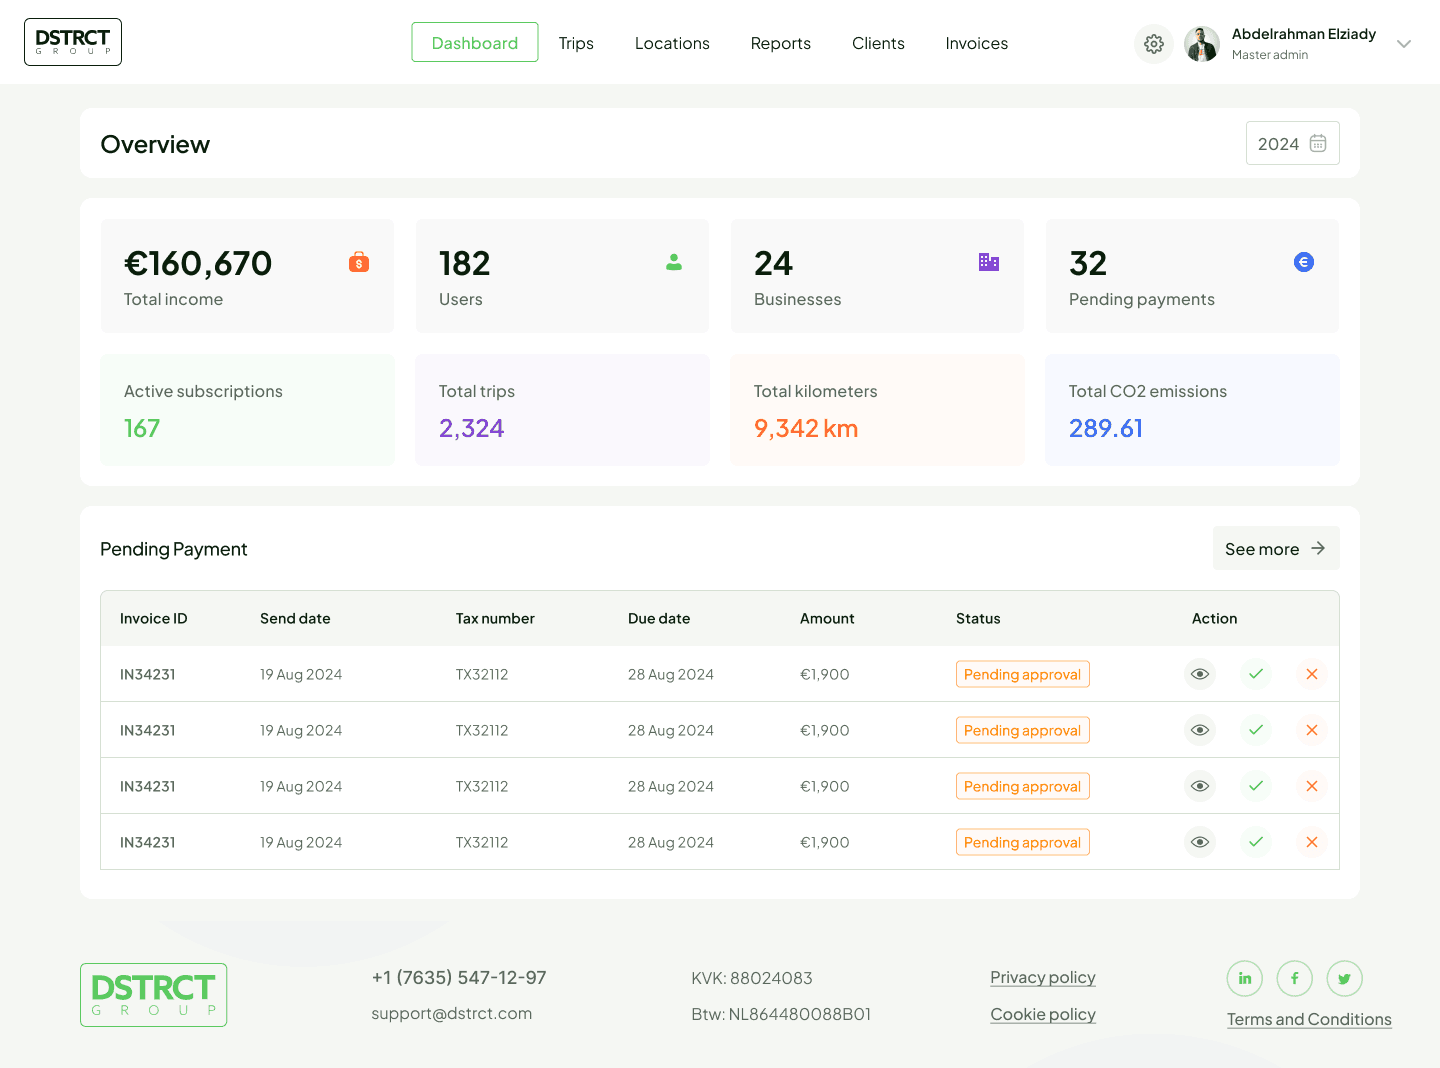
Task: Open the Privacy policy link
Action: (1043, 978)
